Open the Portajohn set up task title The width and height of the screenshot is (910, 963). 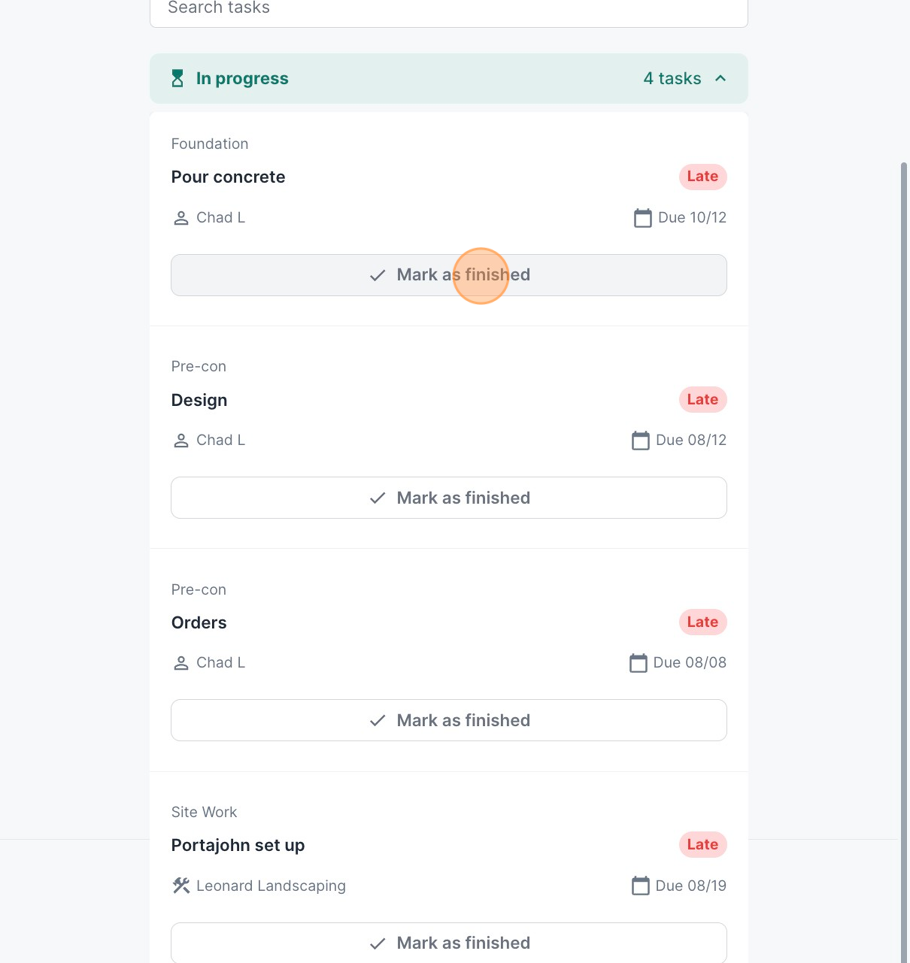coord(238,845)
